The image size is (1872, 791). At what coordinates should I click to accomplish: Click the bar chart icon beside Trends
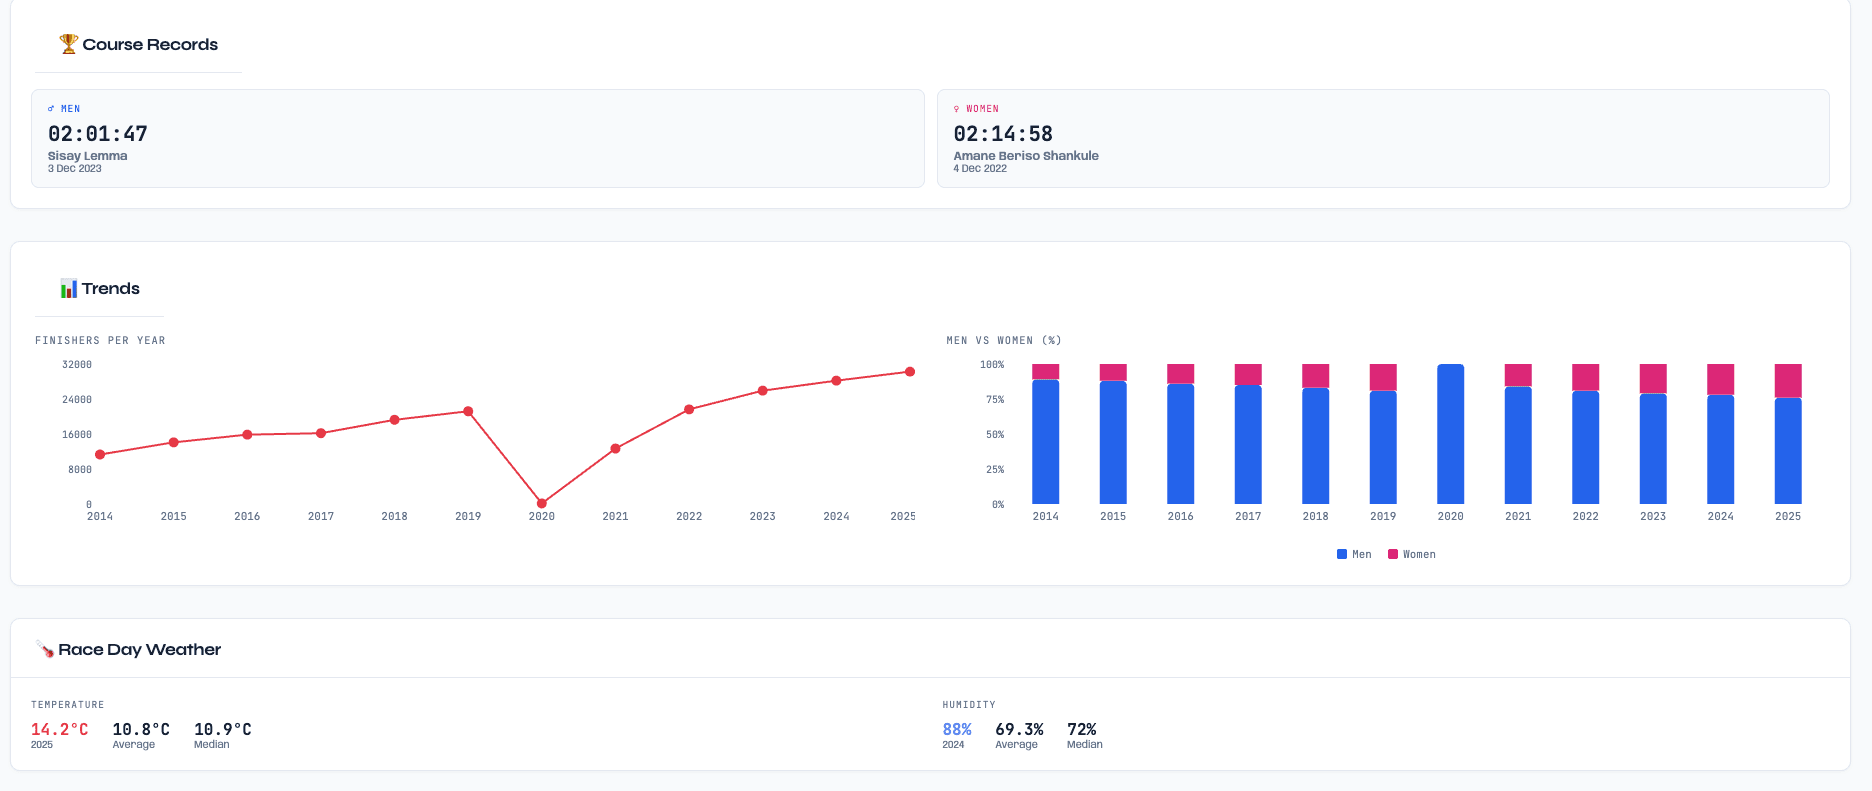[x=68, y=289]
